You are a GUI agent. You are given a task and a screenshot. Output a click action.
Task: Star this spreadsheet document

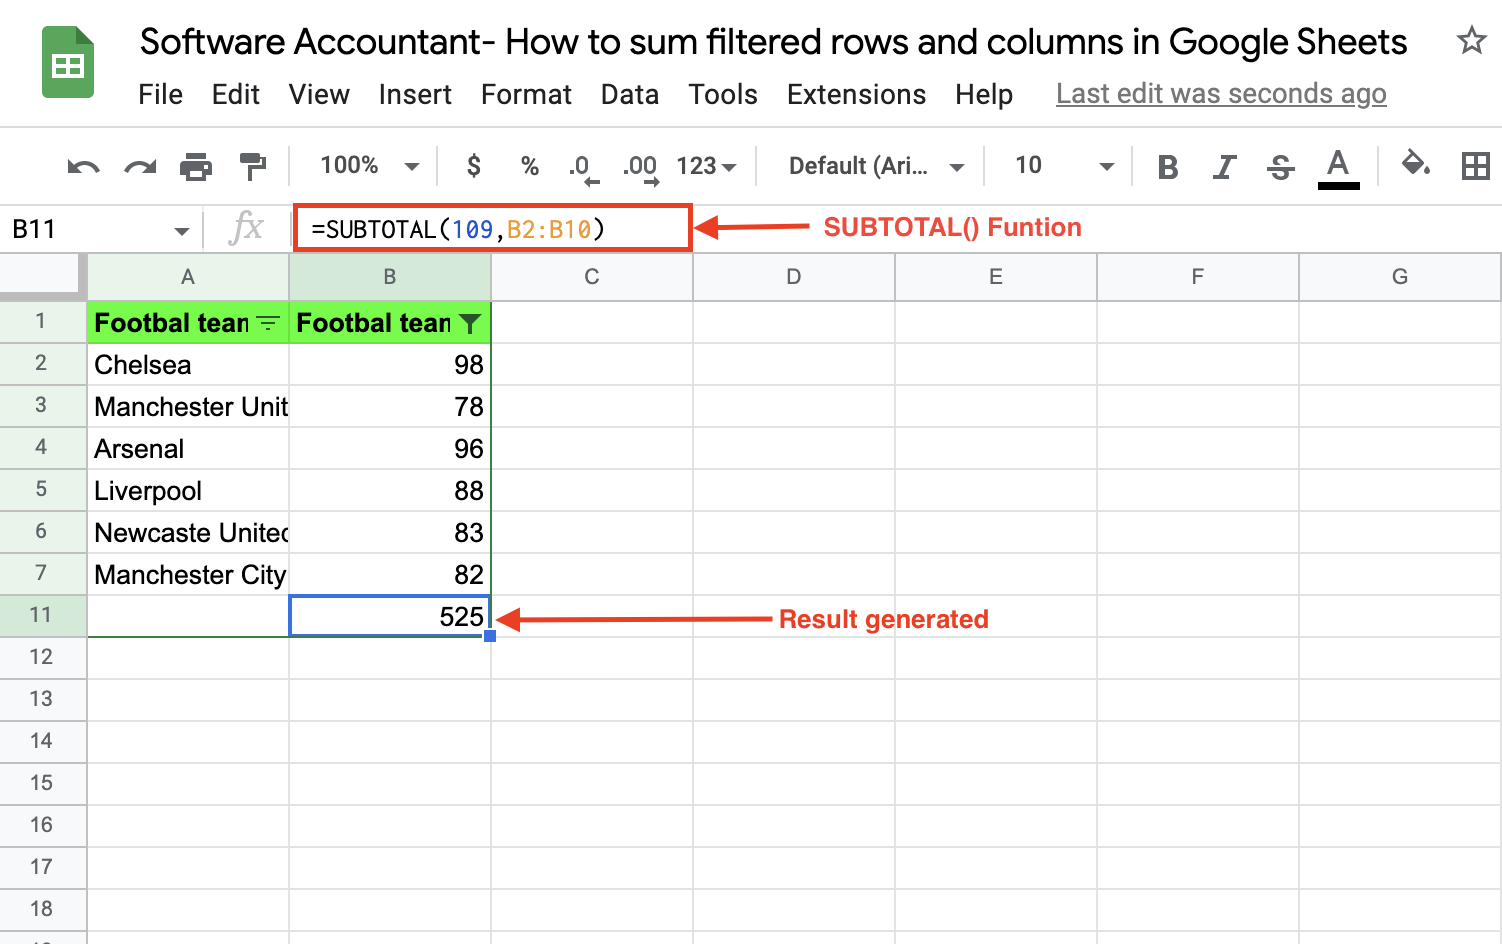pyautogui.click(x=1471, y=41)
